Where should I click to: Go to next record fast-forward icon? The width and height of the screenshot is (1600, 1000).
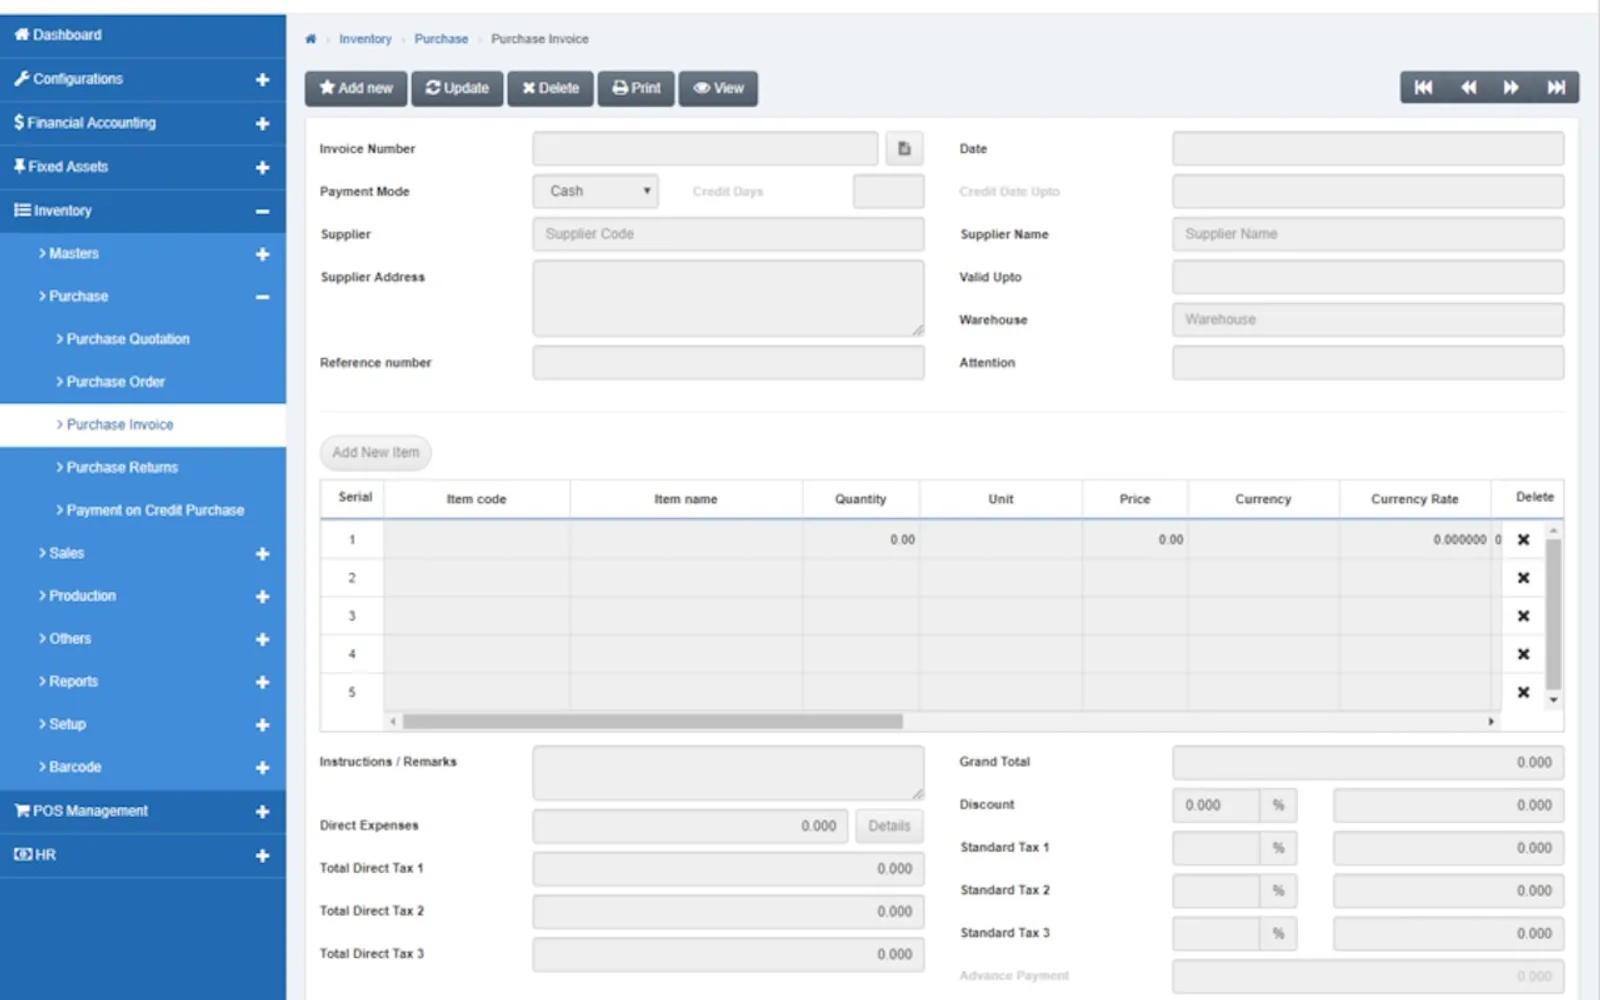pyautogui.click(x=1511, y=88)
